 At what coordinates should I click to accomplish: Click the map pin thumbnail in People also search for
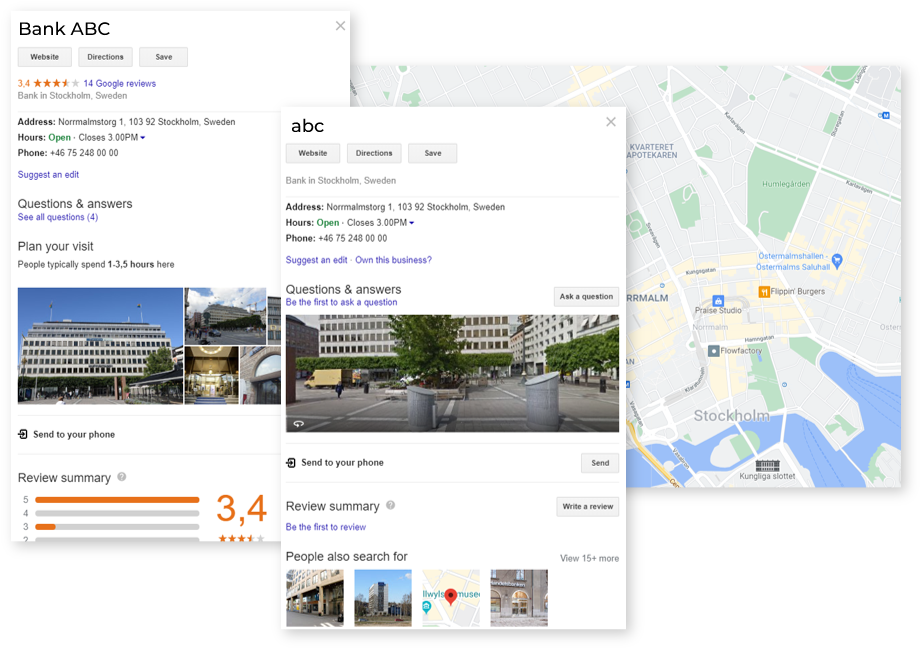tap(450, 598)
